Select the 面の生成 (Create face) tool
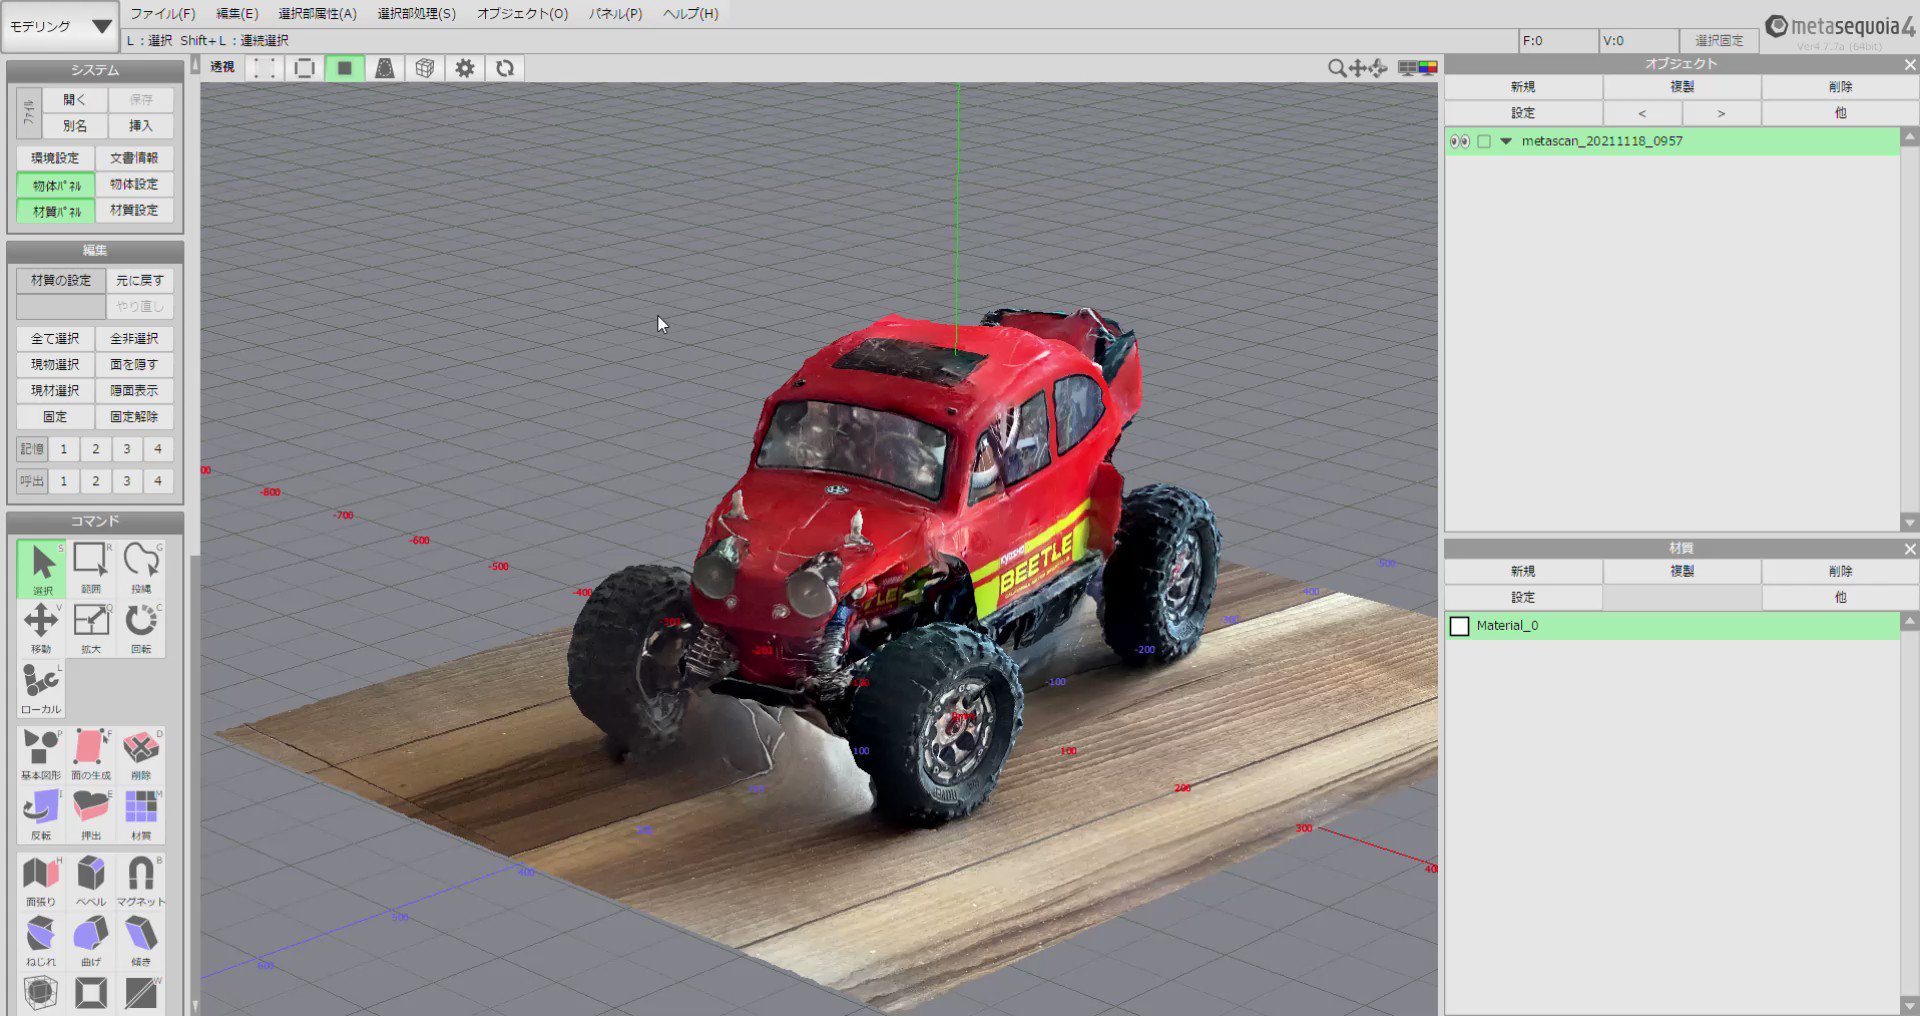Image resolution: width=1920 pixels, height=1016 pixels. point(91,755)
